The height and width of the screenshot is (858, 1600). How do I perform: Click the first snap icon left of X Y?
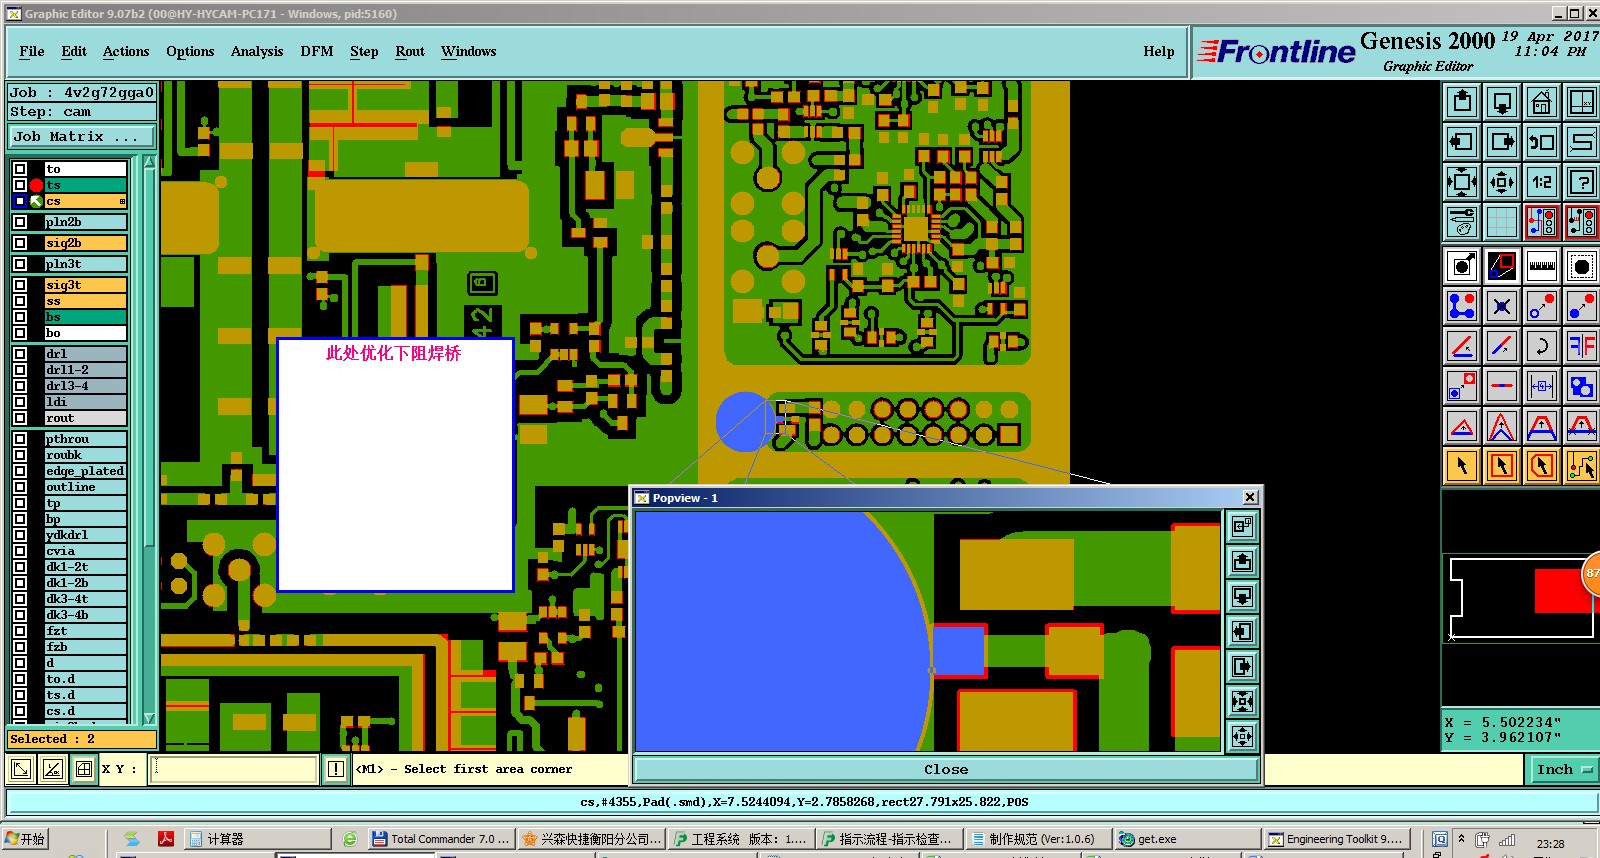coord(21,769)
